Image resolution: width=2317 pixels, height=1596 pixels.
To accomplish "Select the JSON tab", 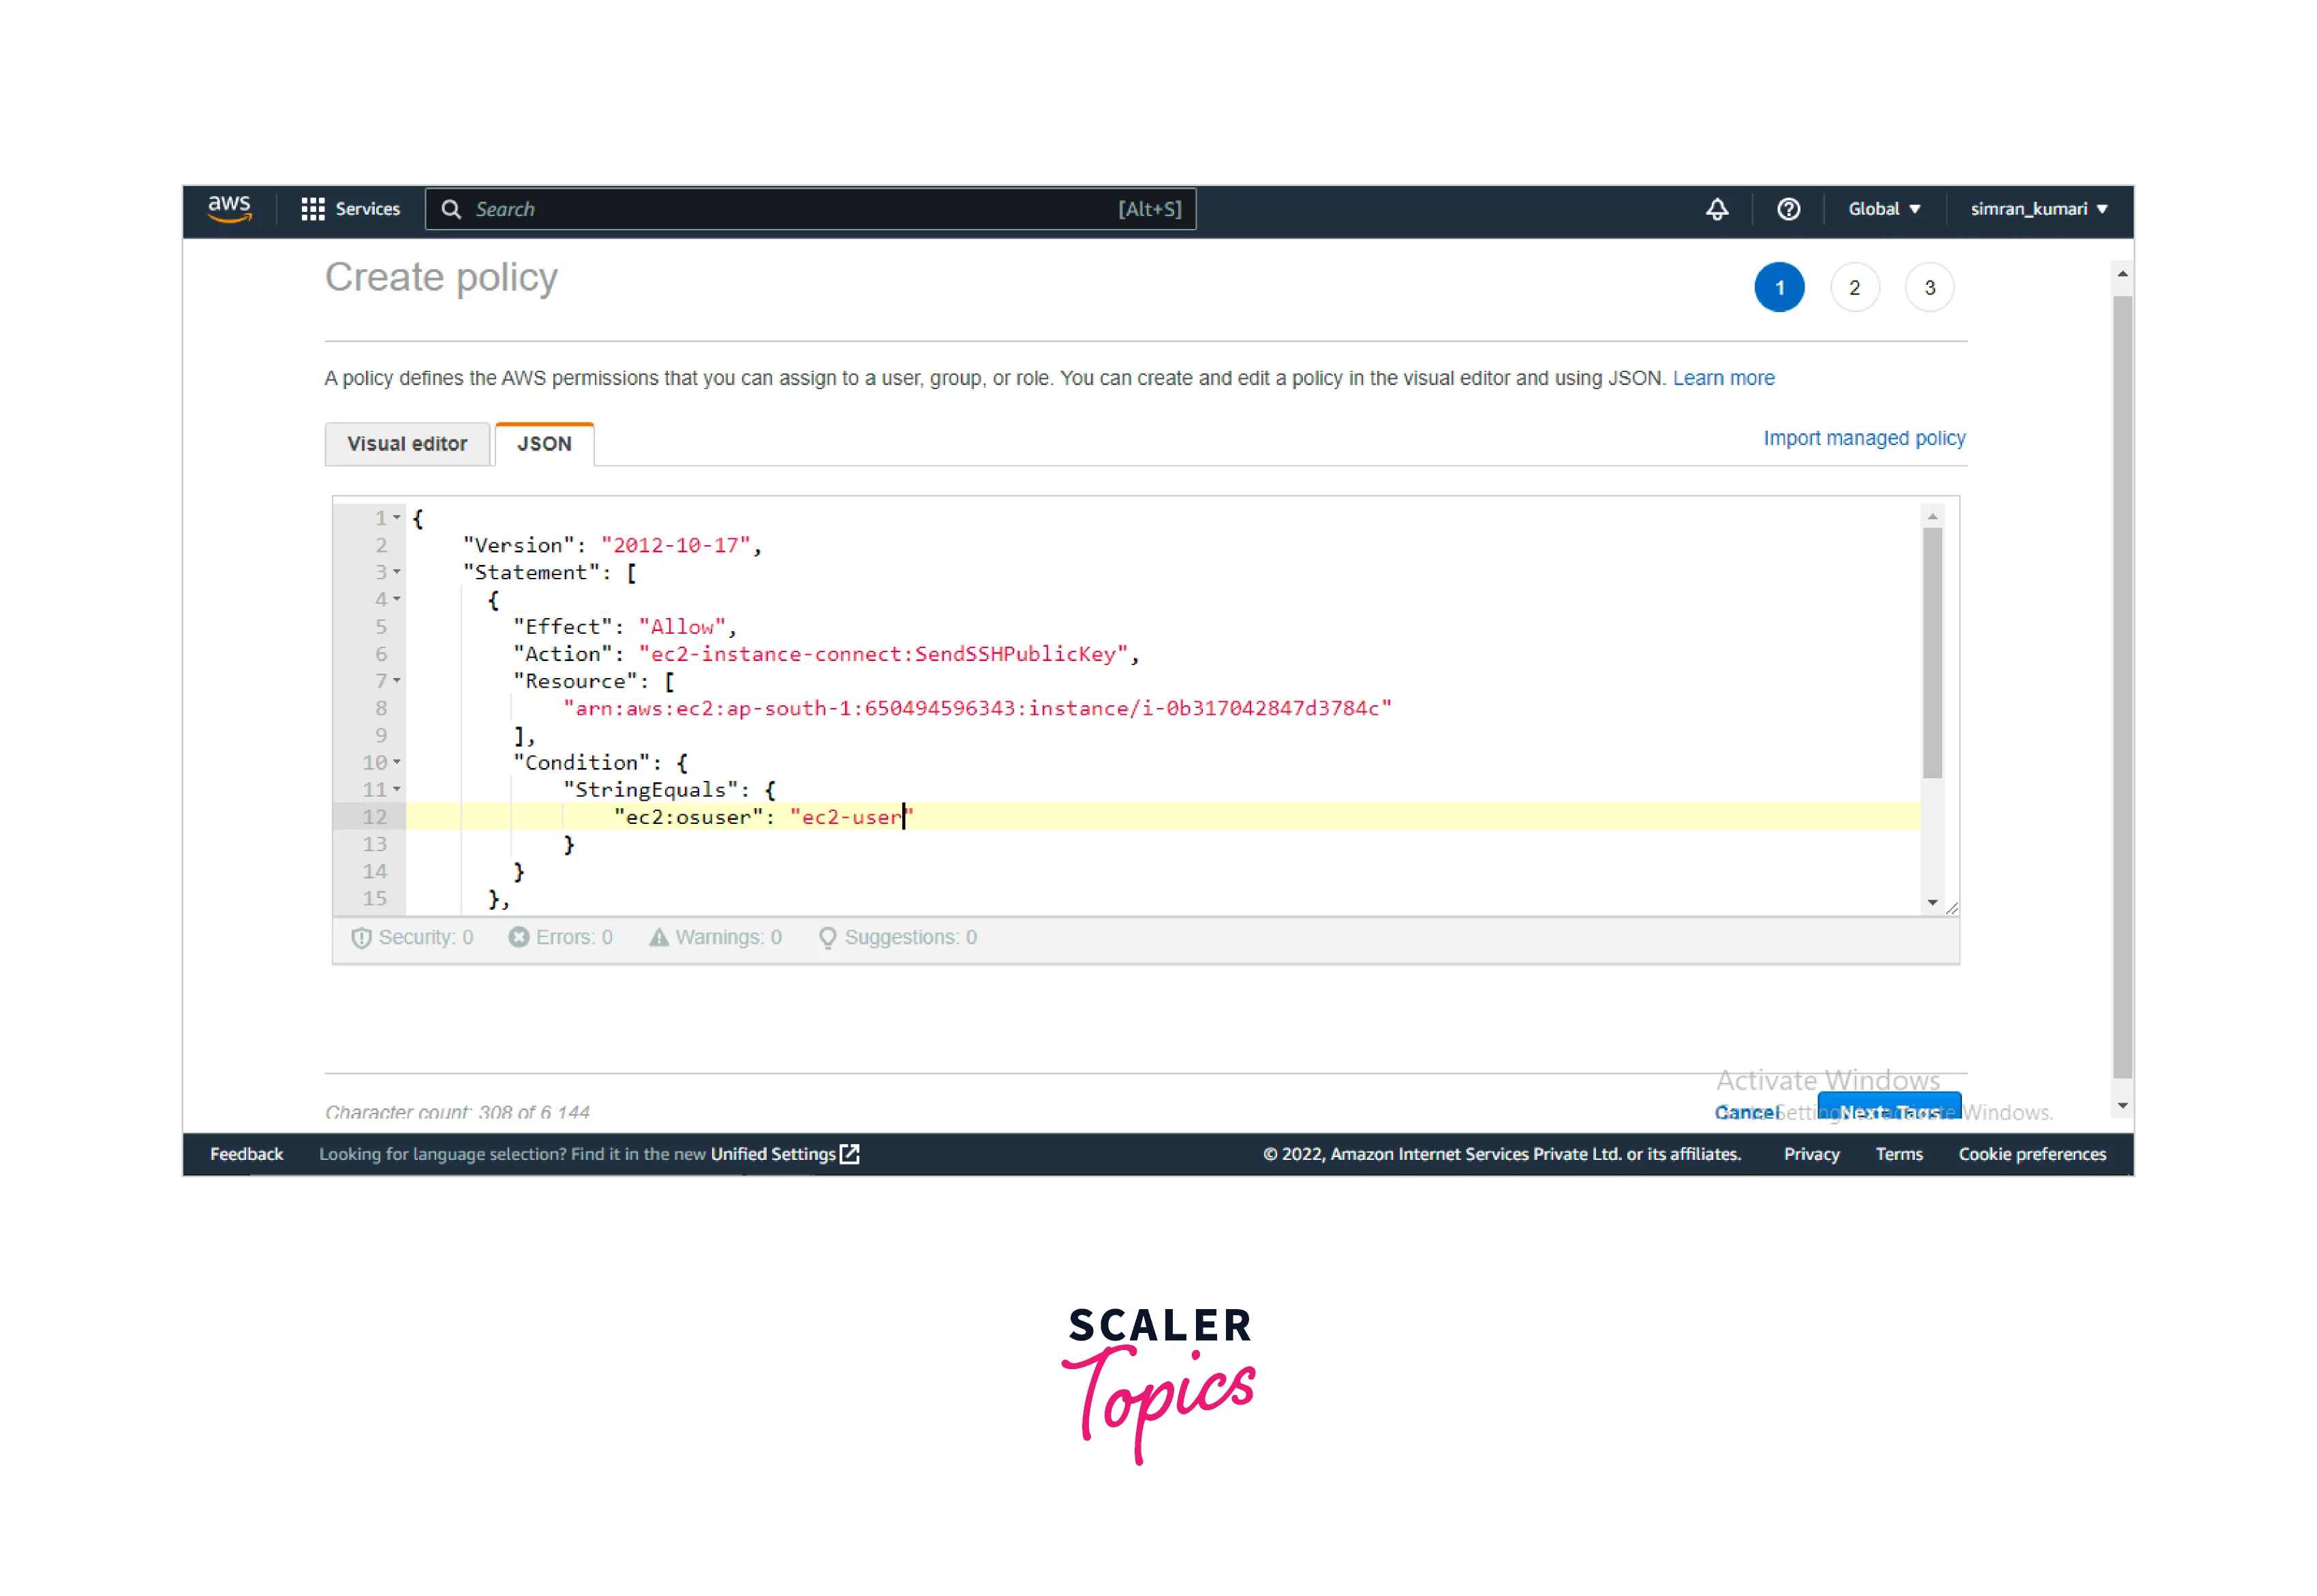I will click(x=544, y=444).
